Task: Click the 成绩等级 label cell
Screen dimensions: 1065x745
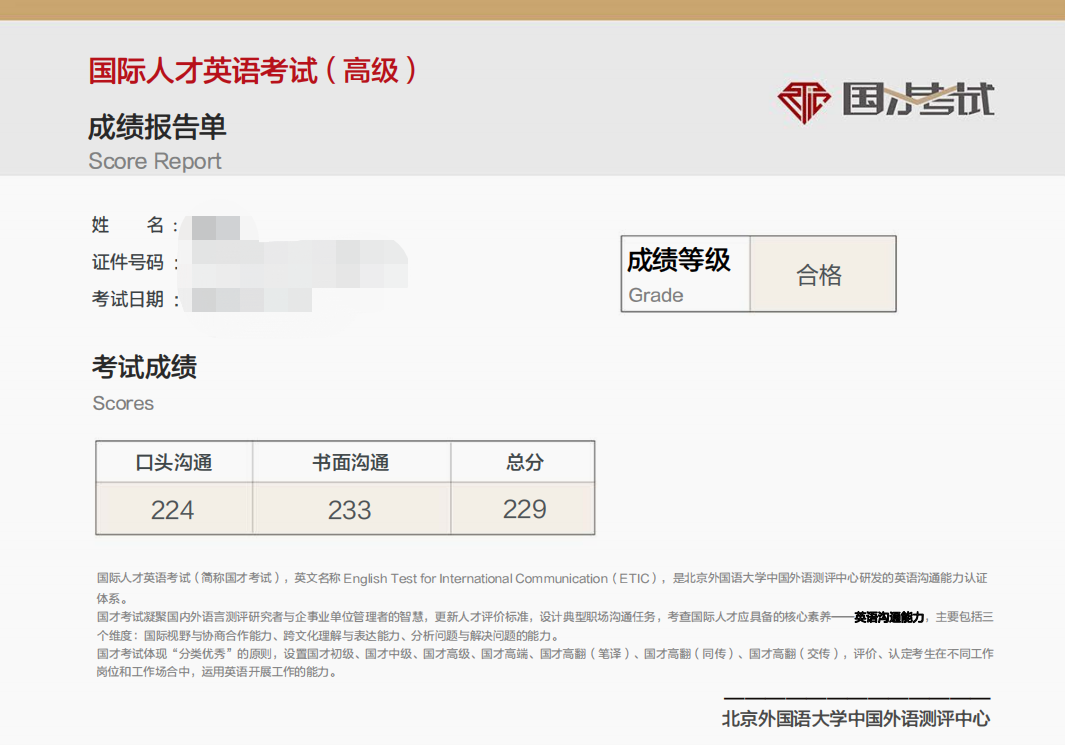Action: 685,274
